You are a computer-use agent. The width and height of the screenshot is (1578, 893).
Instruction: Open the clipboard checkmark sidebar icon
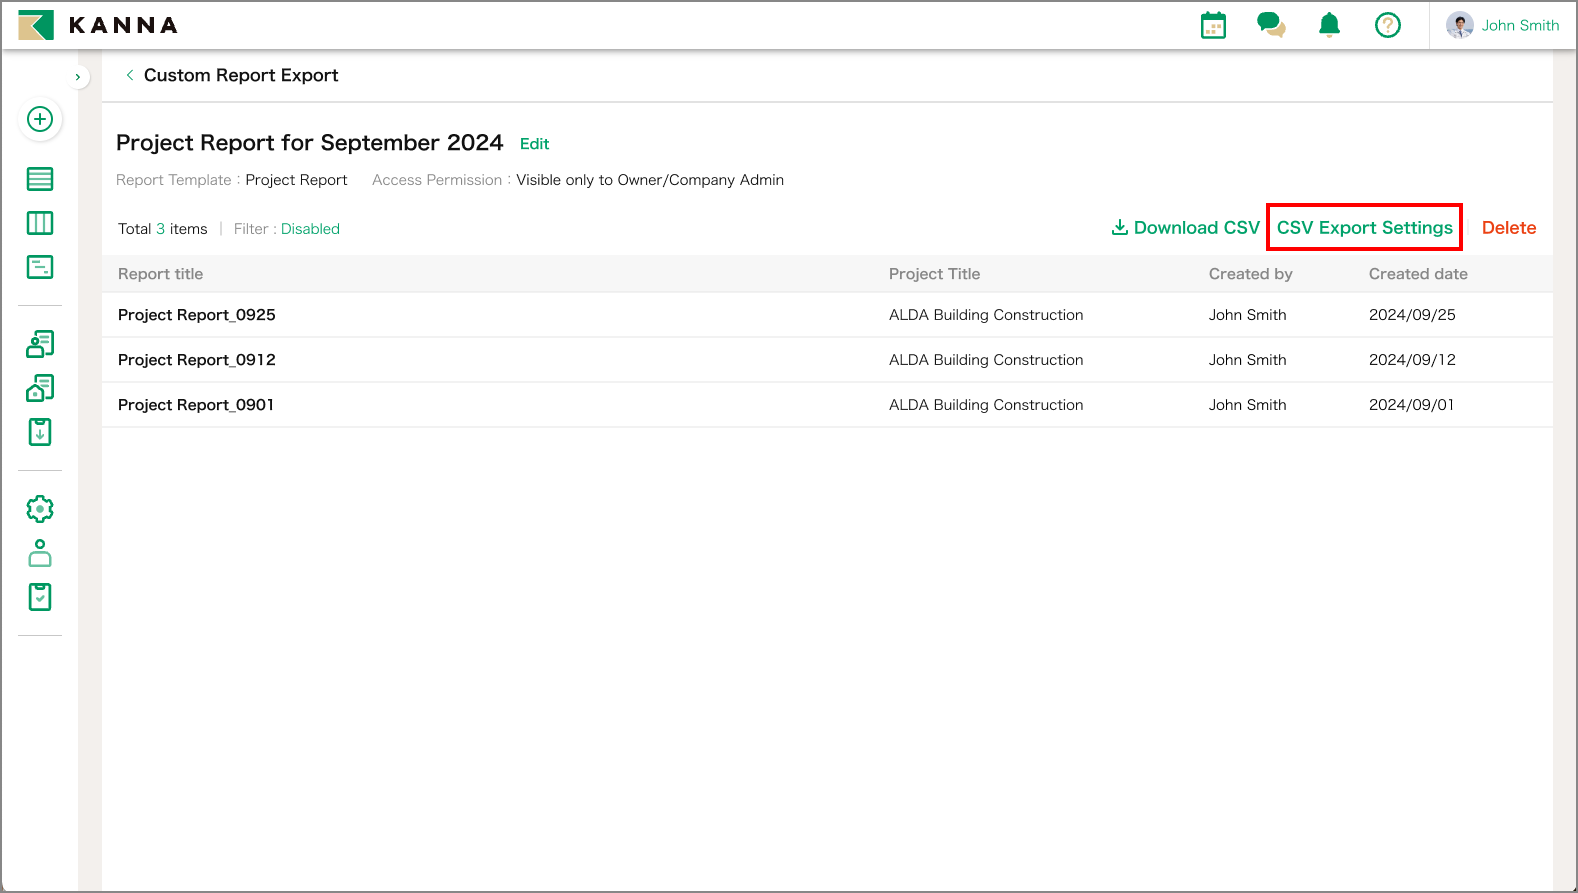tap(40, 597)
